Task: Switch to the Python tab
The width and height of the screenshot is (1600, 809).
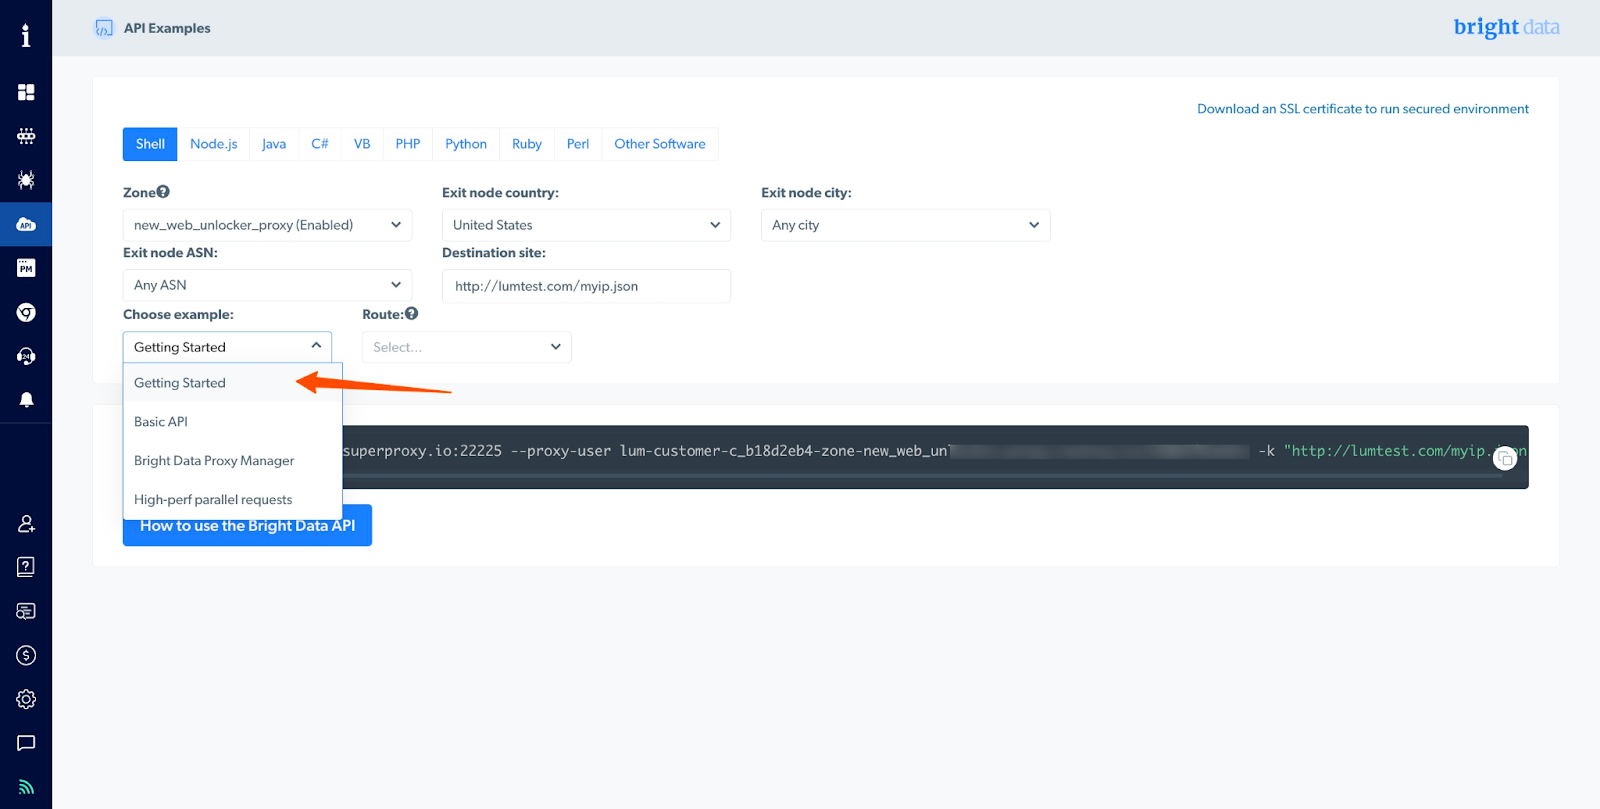Action: (466, 144)
